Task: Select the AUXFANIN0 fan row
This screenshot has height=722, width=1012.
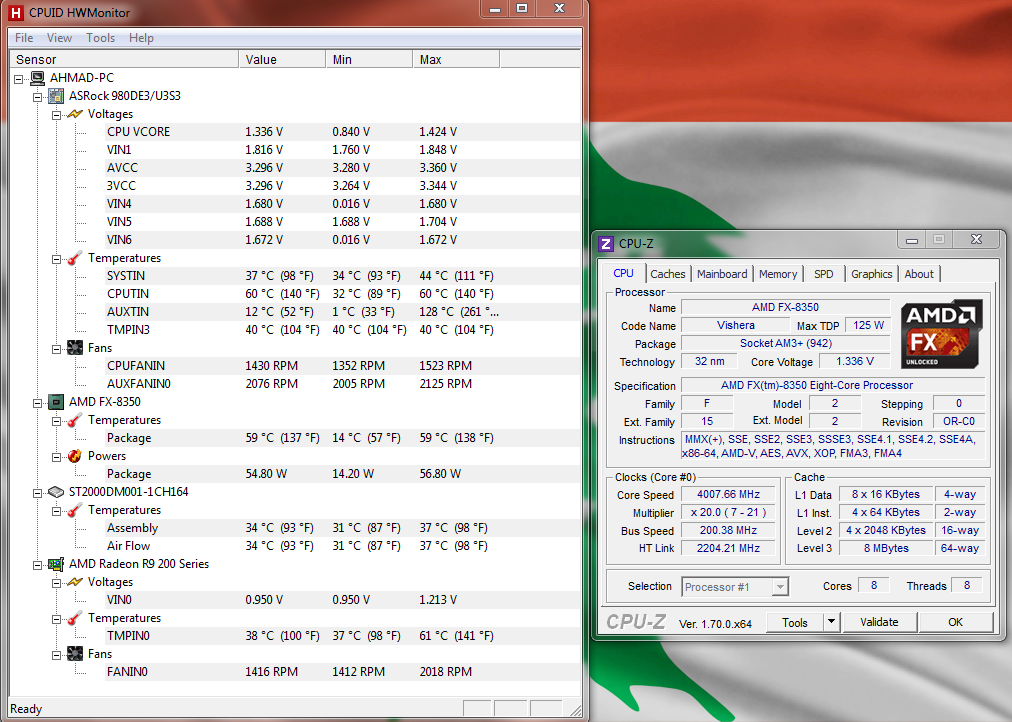Action: point(342,384)
